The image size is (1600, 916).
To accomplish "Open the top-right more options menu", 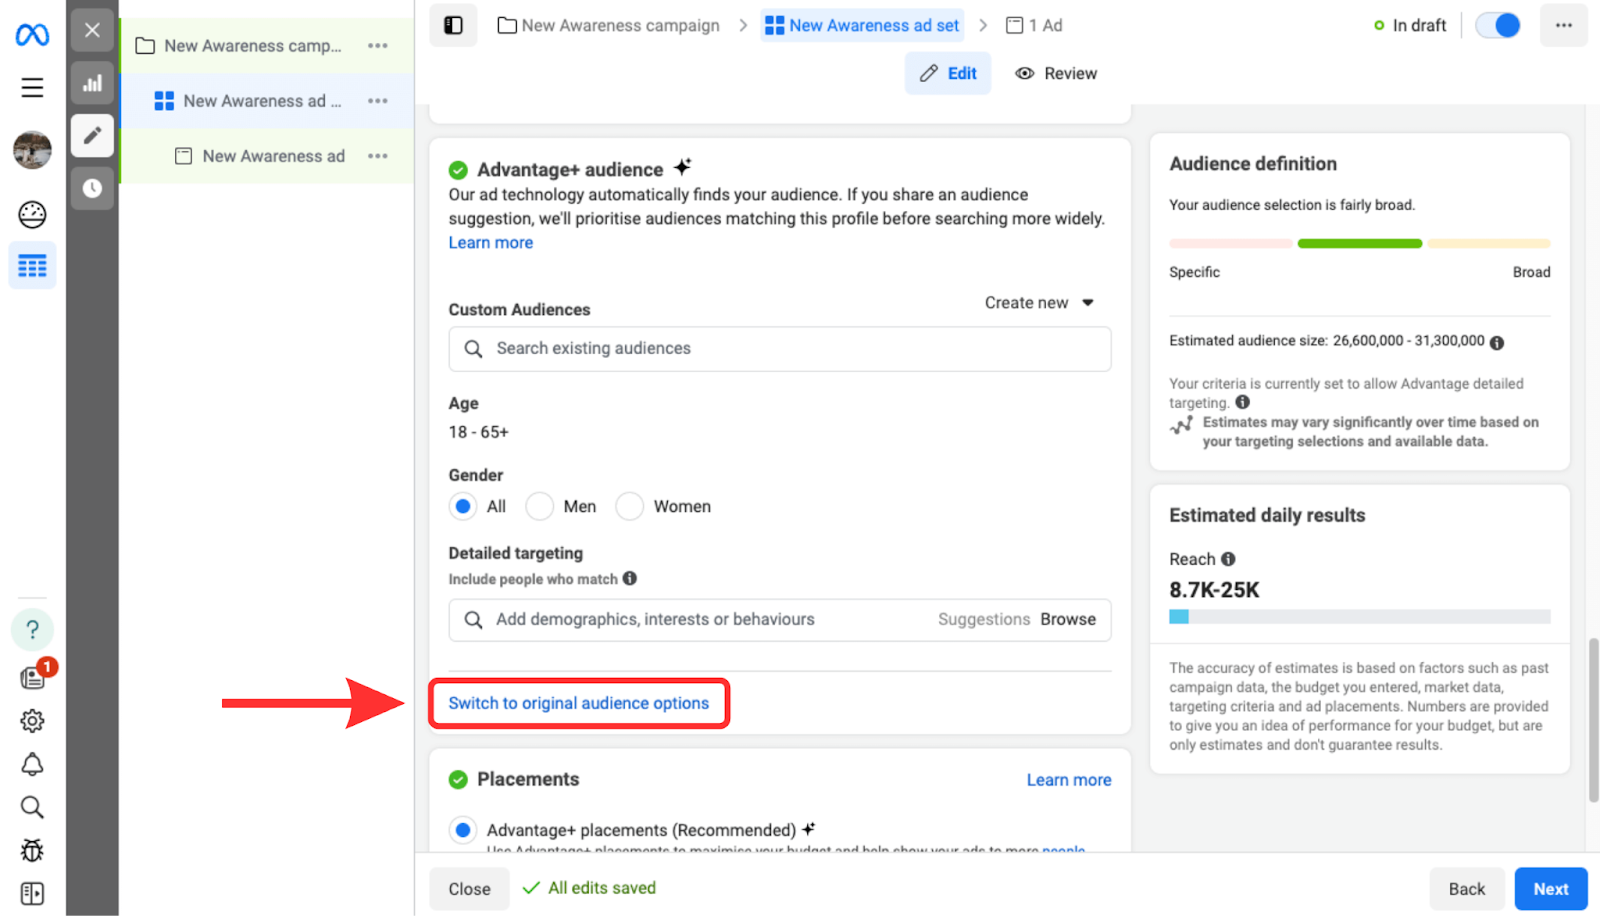I will (1563, 26).
